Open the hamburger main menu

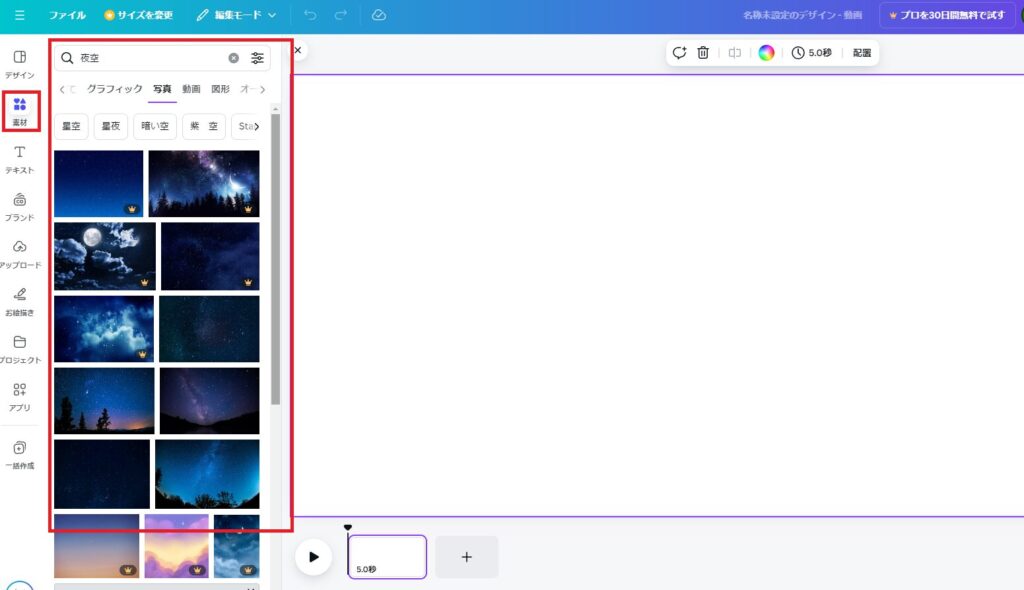click(20, 15)
